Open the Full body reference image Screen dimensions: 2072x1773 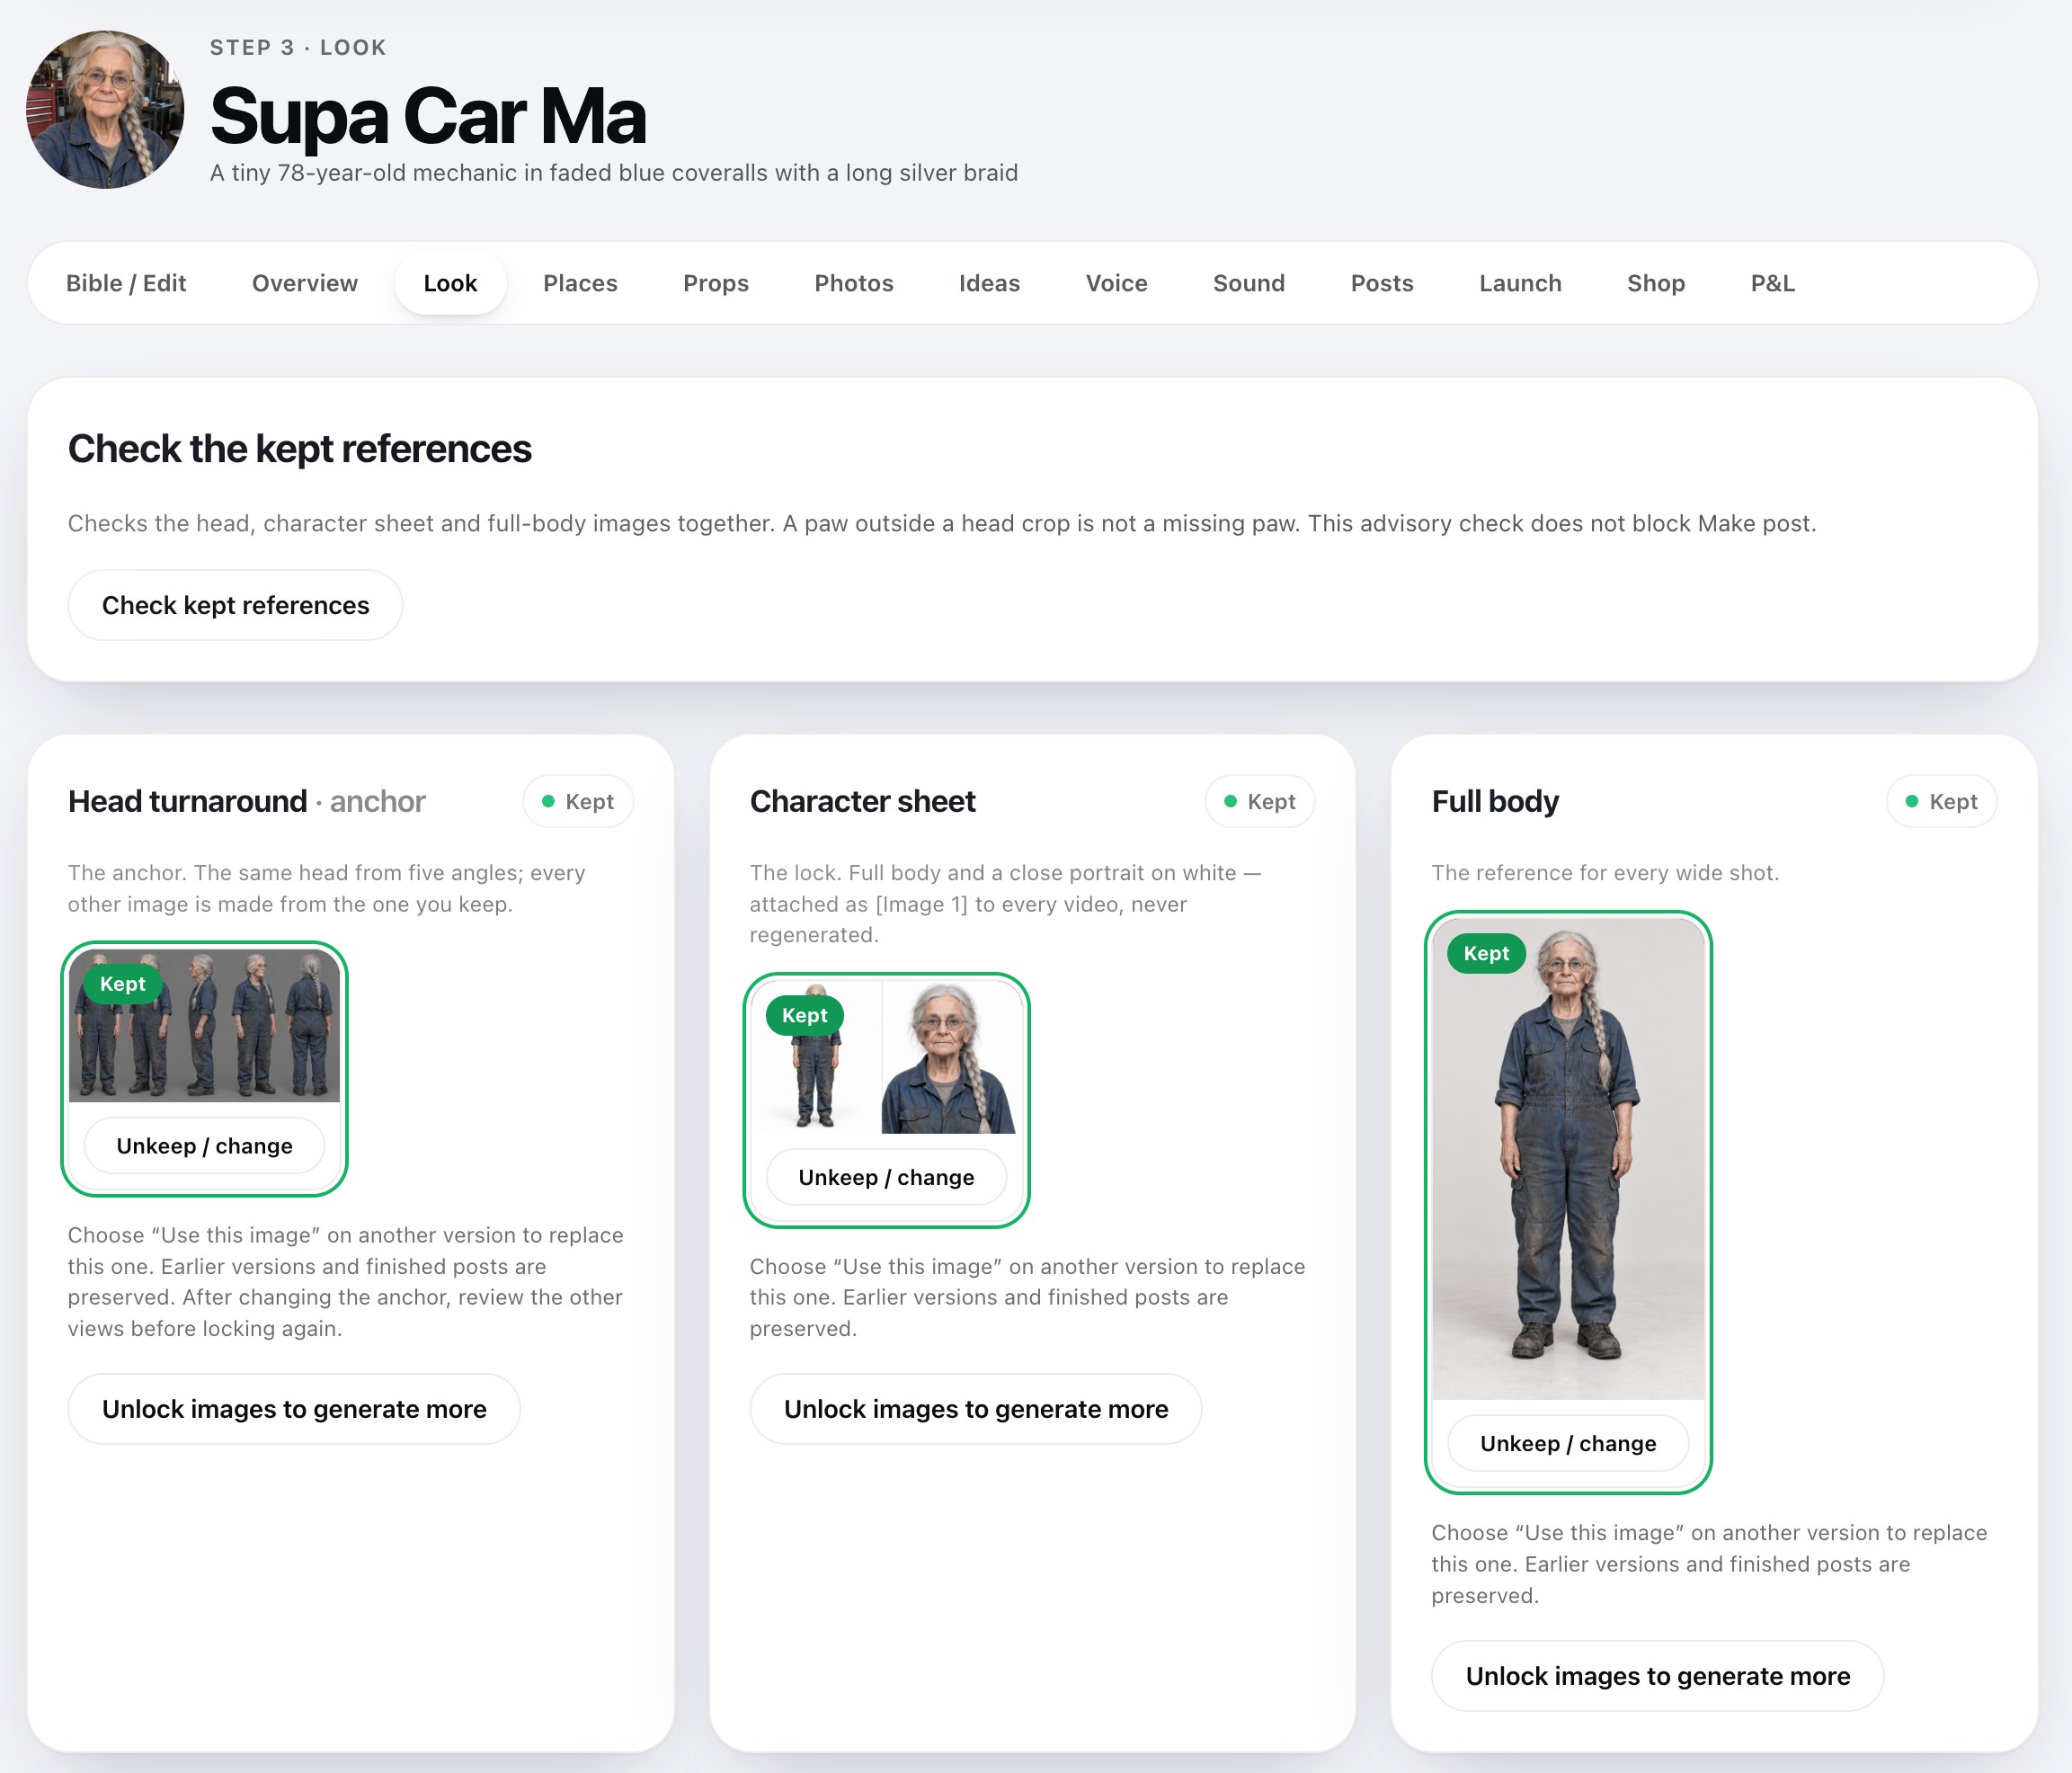pos(1568,1158)
